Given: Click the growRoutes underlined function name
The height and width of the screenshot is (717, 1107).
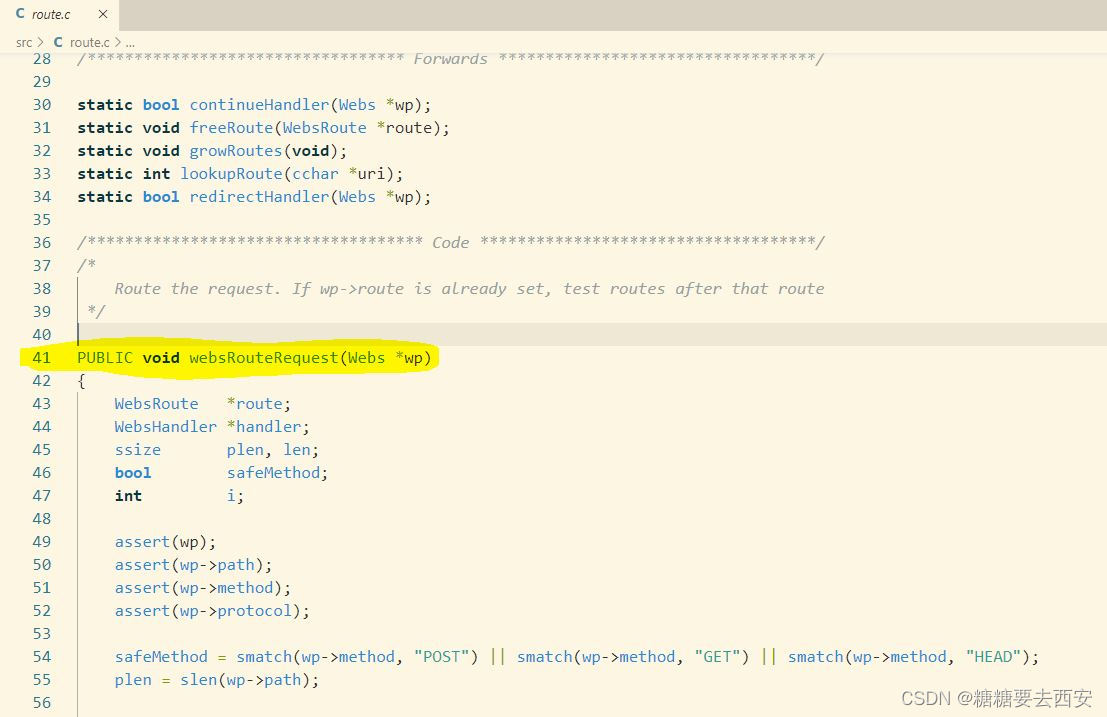Looking at the screenshot, I should [x=235, y=150].
